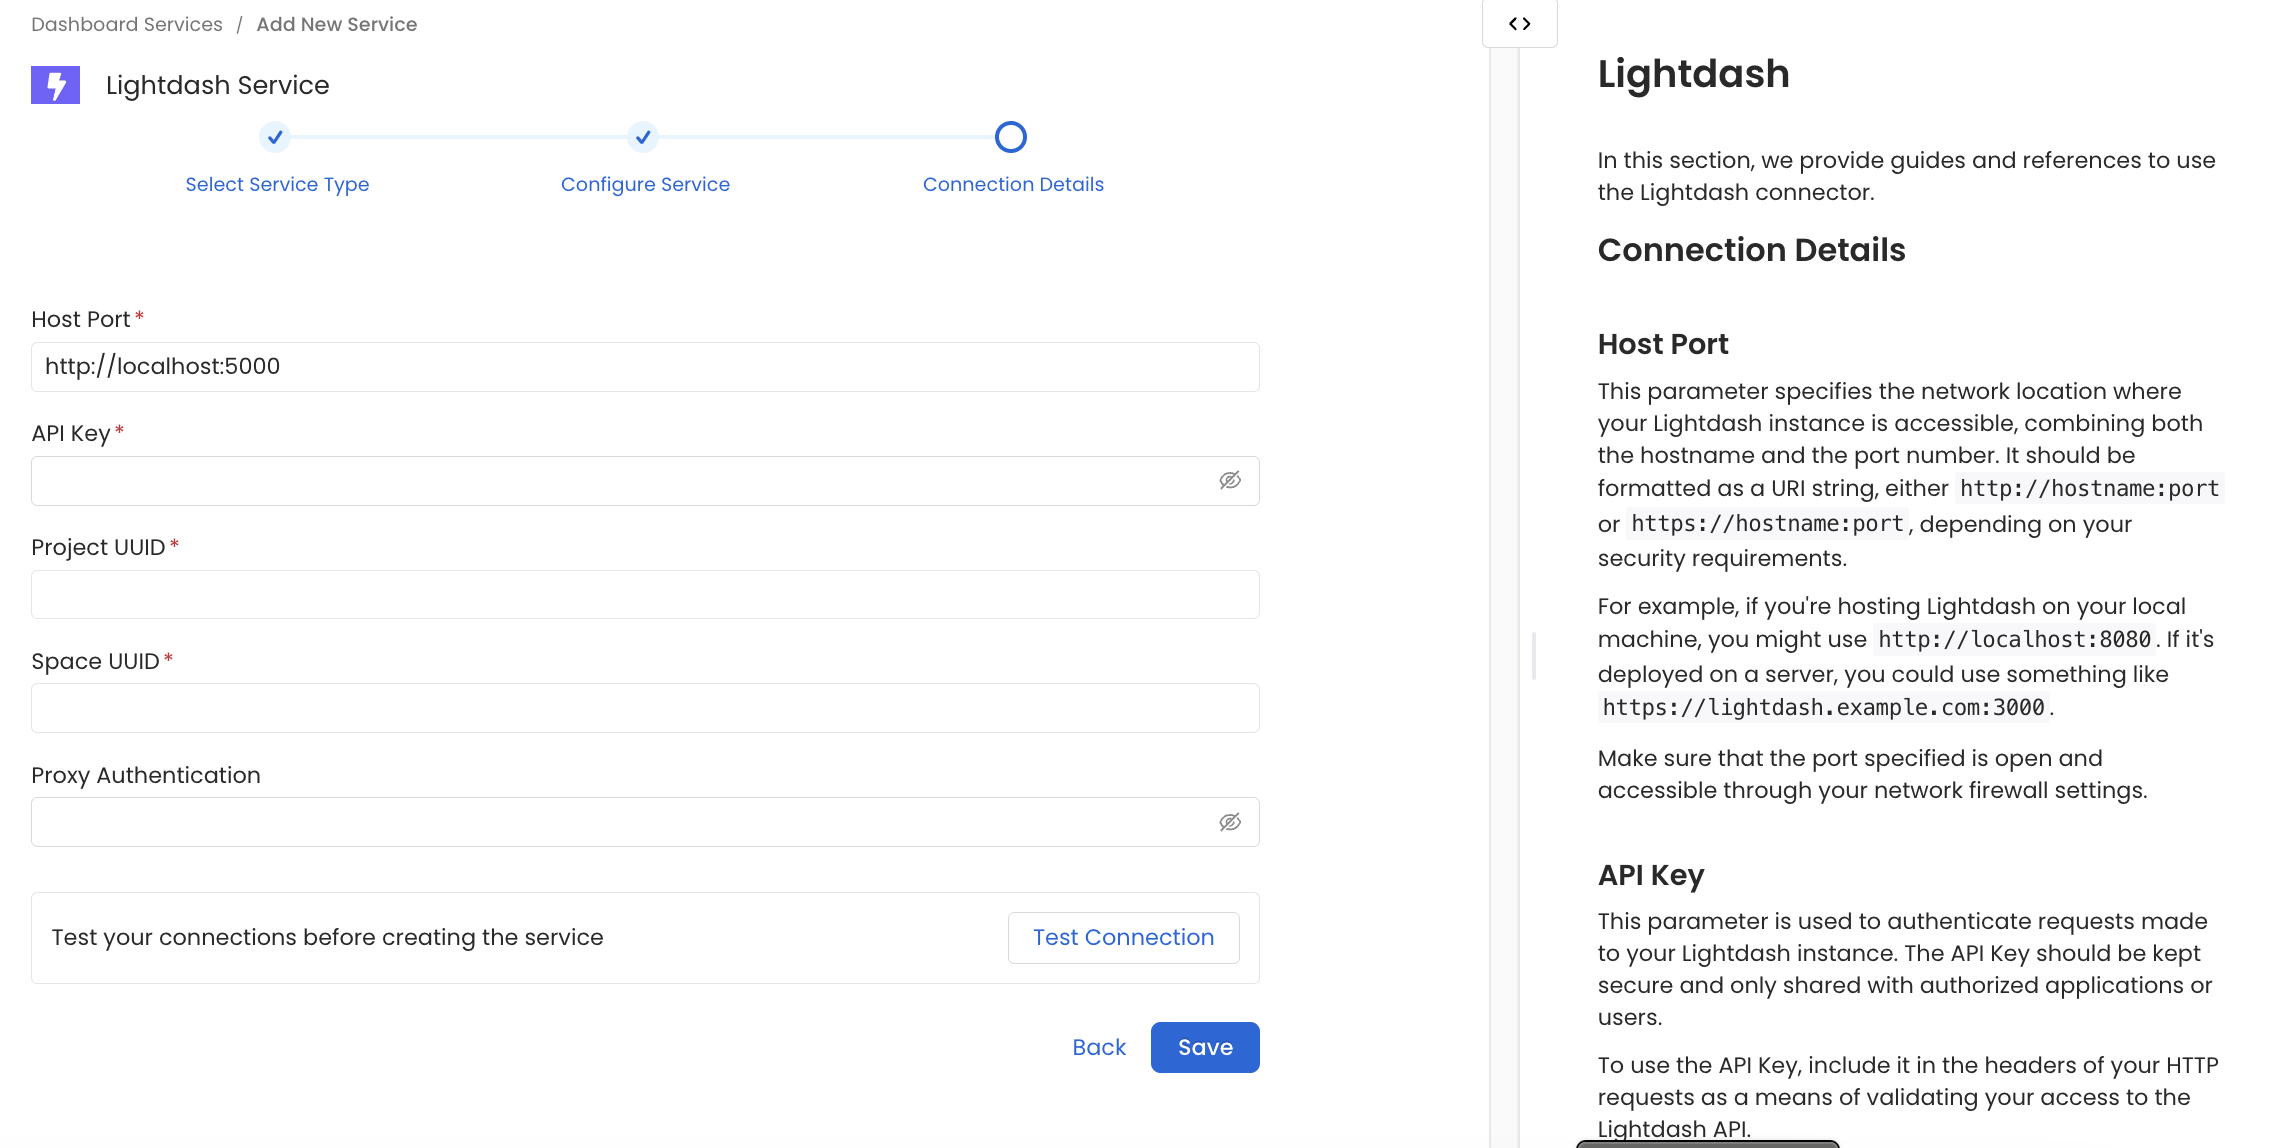Run Test Connection before saving

click(x=1123, y=937)
